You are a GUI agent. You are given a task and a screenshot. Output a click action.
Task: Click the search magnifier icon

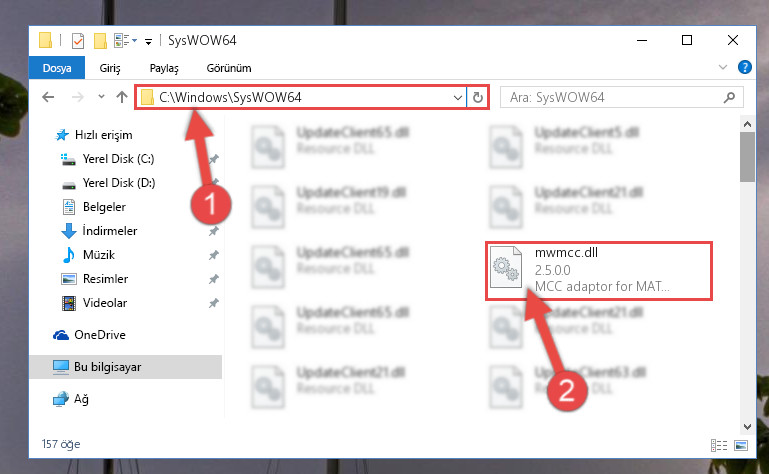(x=729, y=97)
